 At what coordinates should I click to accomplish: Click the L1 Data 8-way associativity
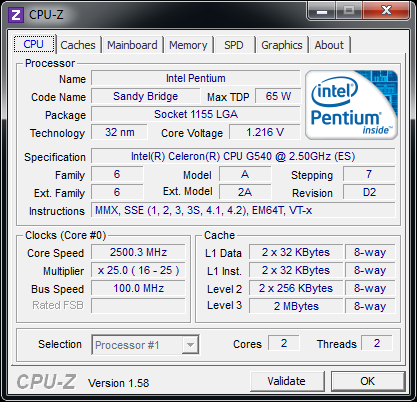point(370,252)
